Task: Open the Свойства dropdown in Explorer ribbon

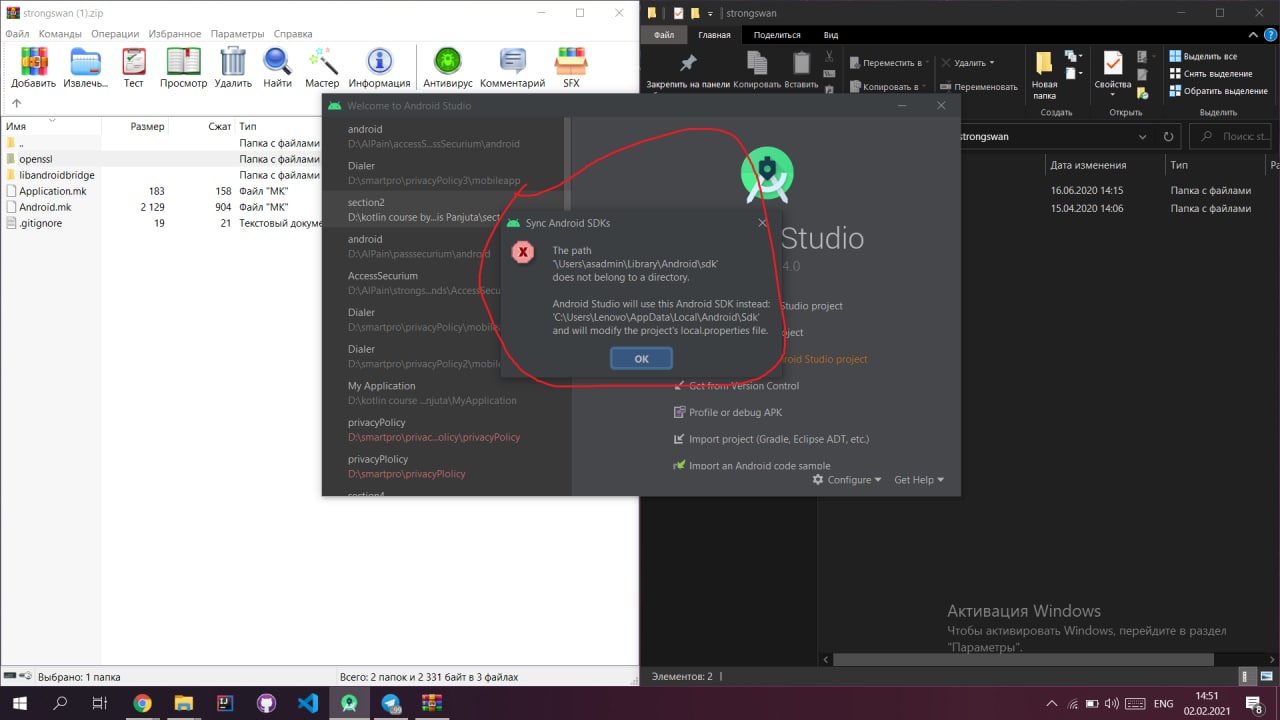Action: pos(1113,94)
